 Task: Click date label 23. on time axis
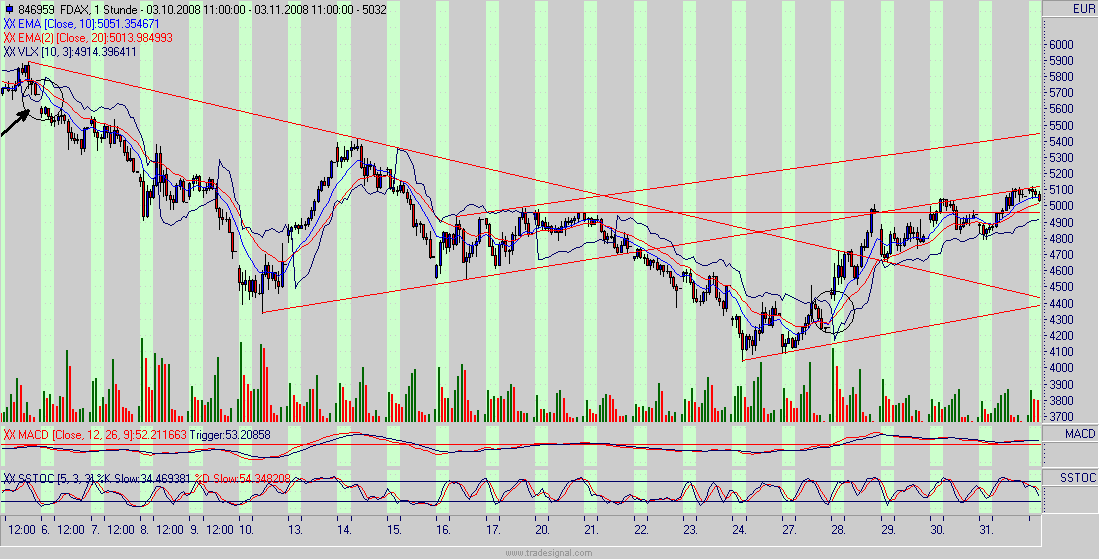(x=690, y=530)
